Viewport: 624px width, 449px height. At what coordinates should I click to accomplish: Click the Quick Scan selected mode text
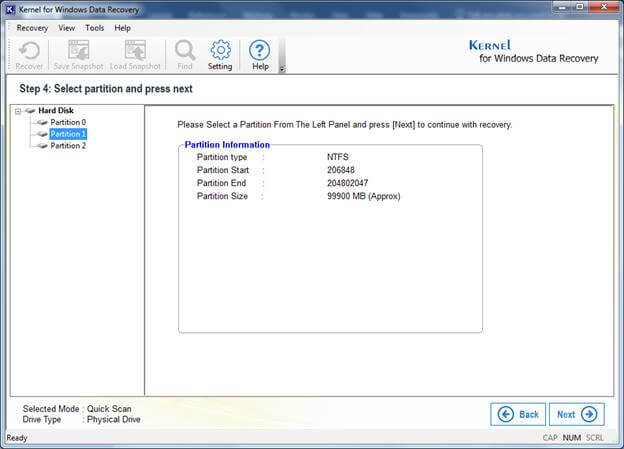pos(109,409)
